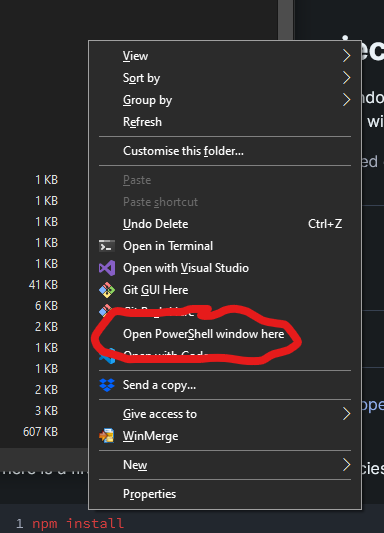Click the Git GUI Here icon
The width and height of the screenshot is (384, 533).
107,290
